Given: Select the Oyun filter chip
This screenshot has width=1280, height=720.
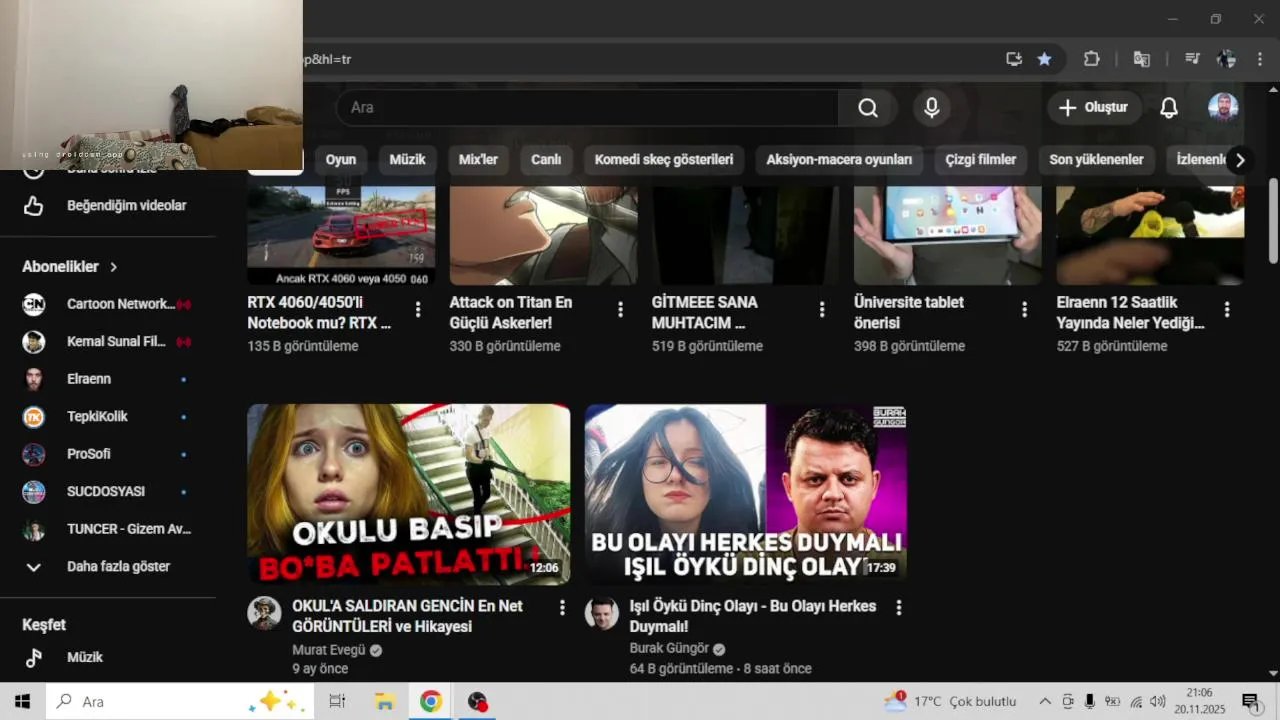Looking at the screenshot, I should [x=341, y=160].
